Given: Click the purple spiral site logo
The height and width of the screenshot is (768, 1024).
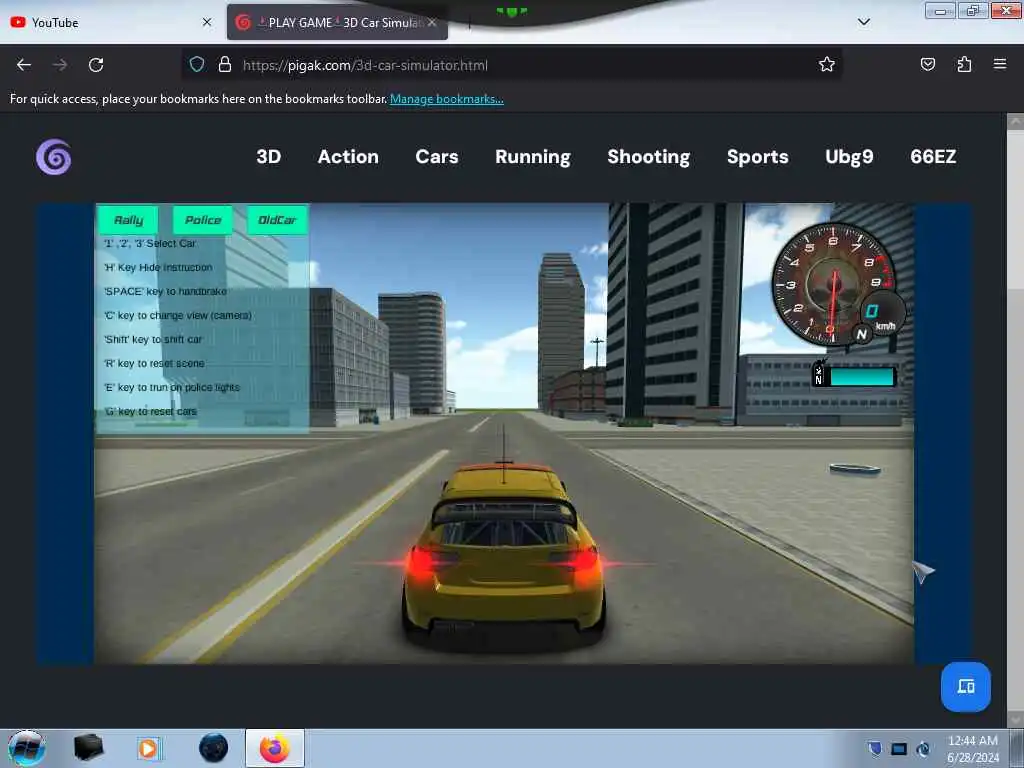Looking at the screenshot, I should pos(54,157).
